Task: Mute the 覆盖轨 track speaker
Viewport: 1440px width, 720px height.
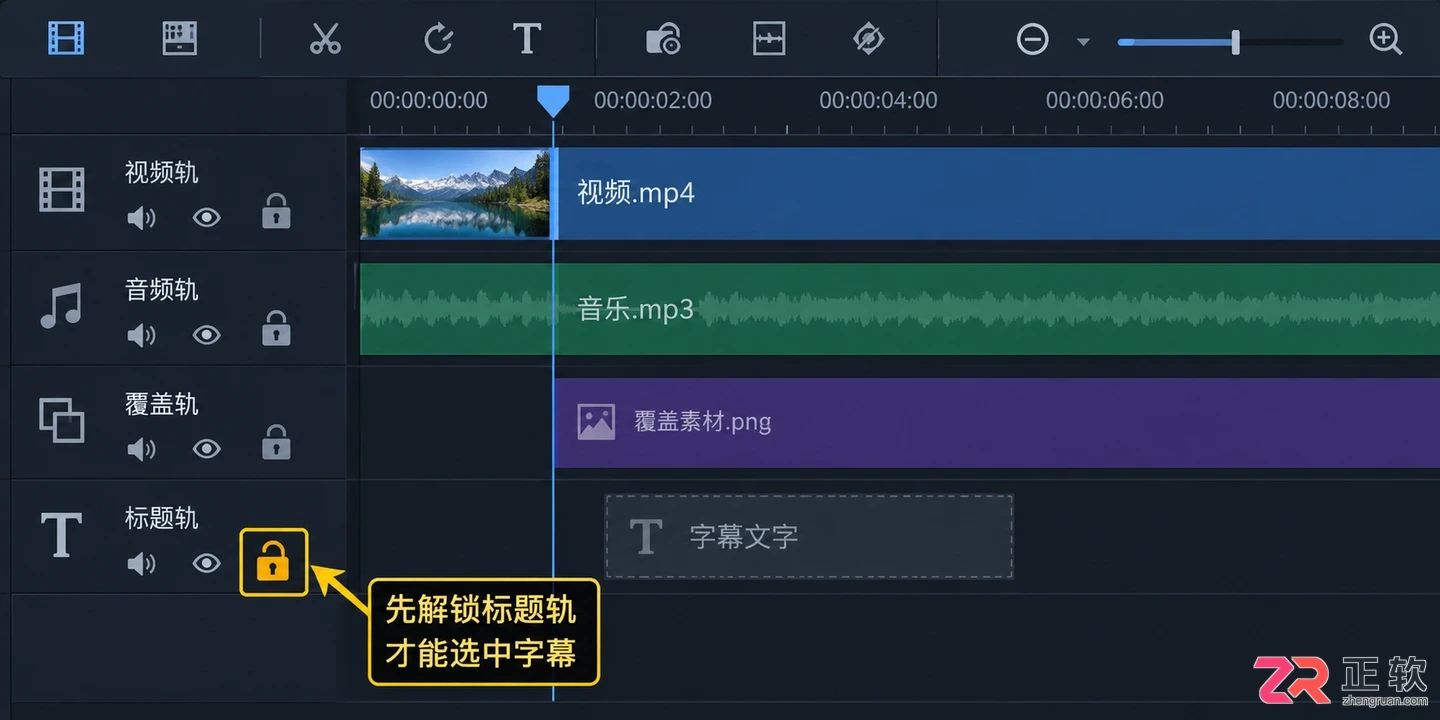Action: pos(142,449)
